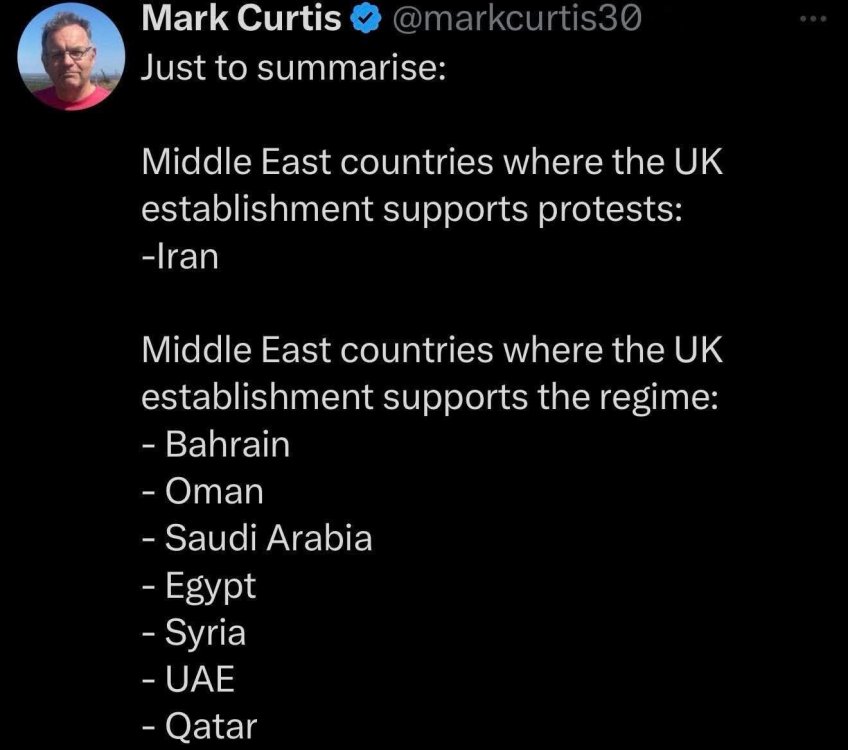Image resolution: width=848 pixels, height=750 pixels.
Task: Click the blue verified badge beside Mark Curtis
Action: click(363, 19)
